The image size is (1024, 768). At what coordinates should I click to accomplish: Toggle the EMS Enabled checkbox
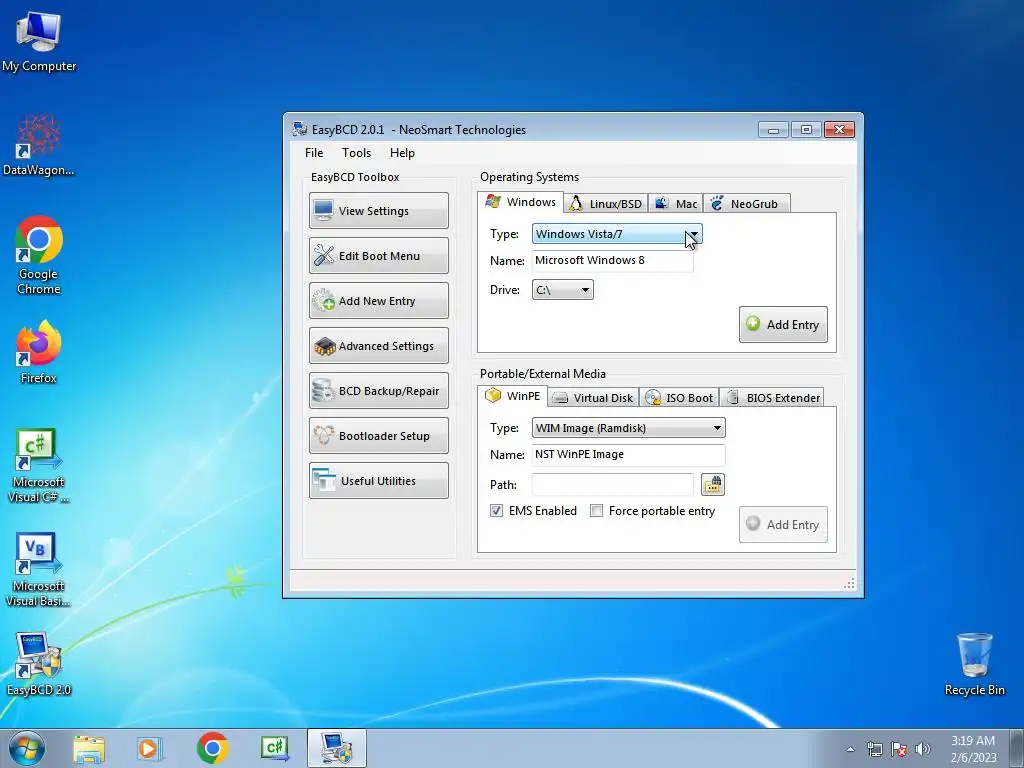[496, 511]
